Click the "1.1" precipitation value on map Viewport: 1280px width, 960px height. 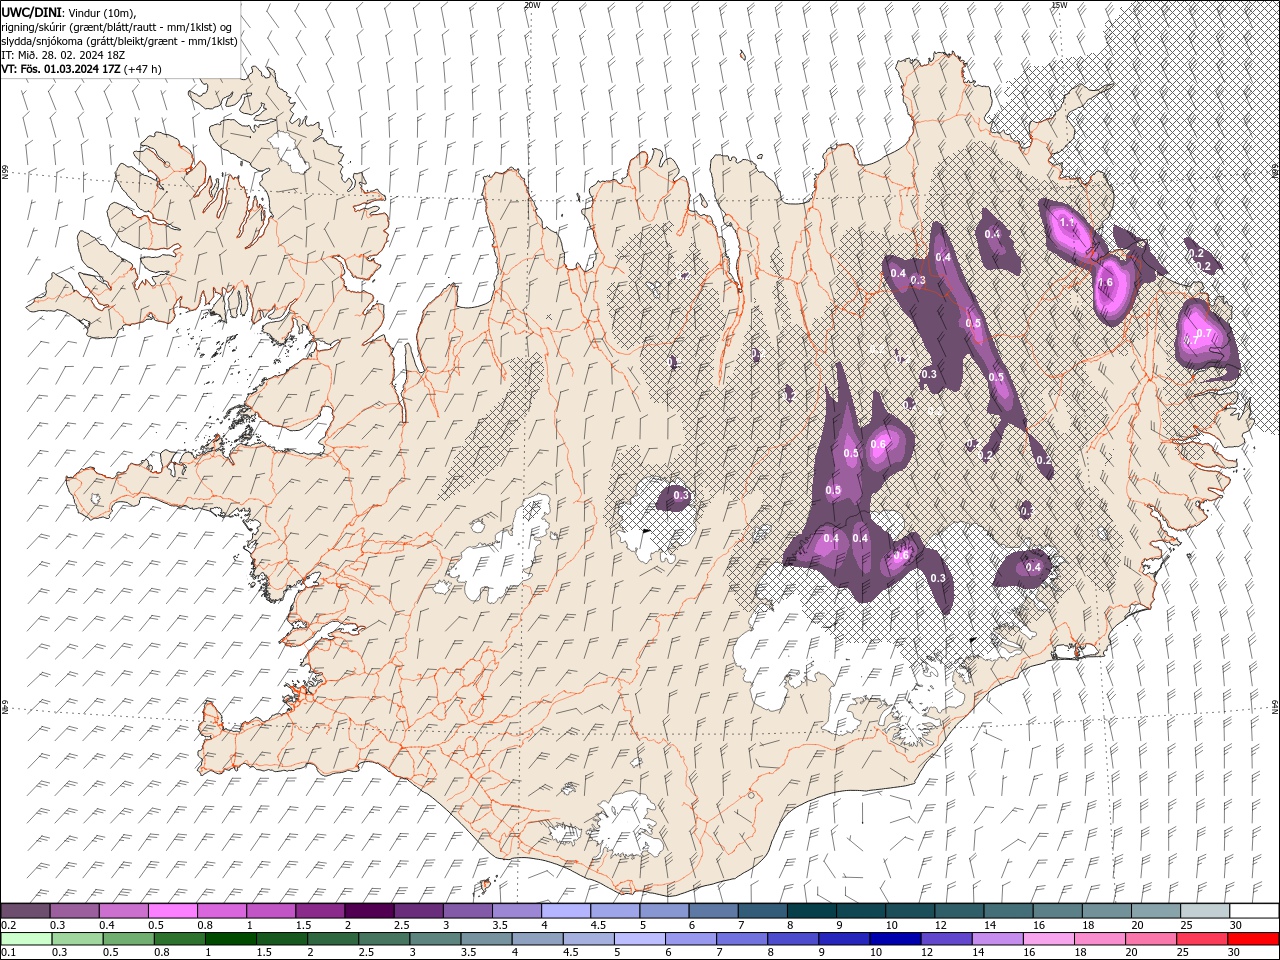(x=1067, y=223)
